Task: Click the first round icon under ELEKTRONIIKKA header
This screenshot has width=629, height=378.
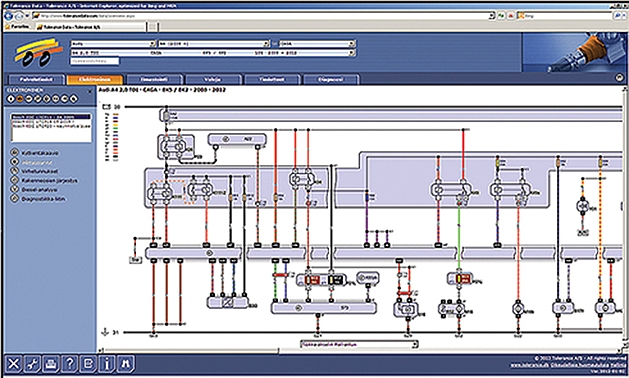Action: (11, 99)
